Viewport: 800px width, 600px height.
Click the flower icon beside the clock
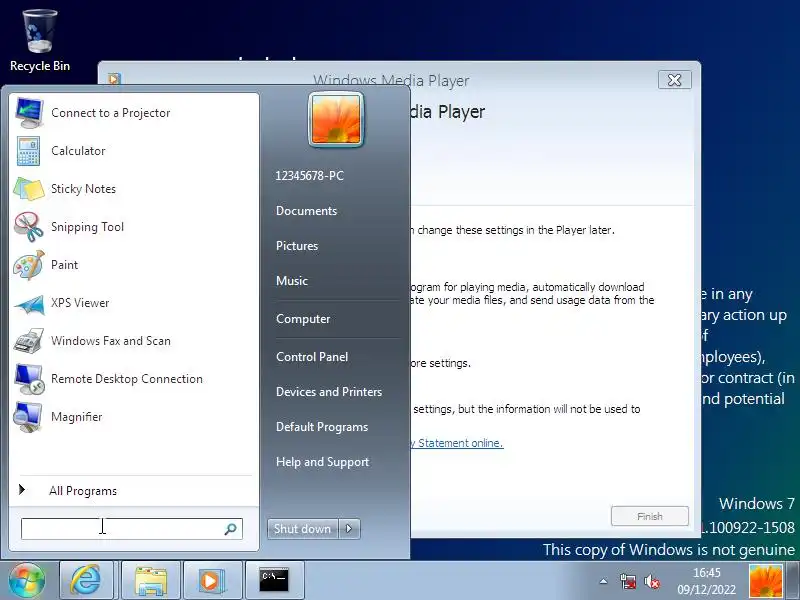click(x=766, y=581)
